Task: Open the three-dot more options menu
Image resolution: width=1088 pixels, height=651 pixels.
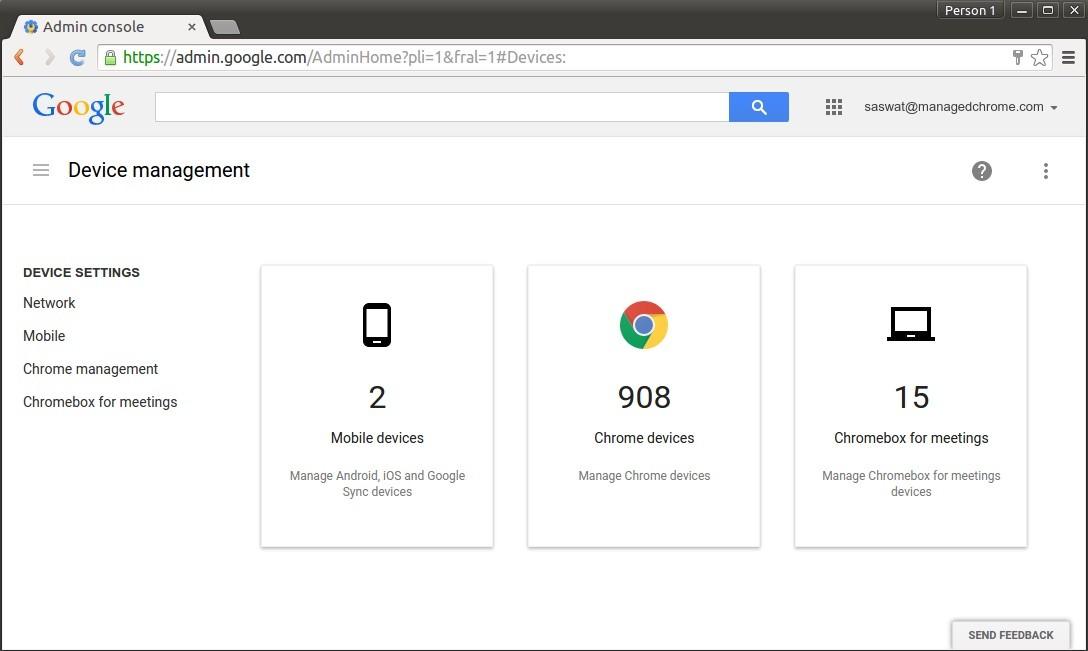Action: point(1045,171)
